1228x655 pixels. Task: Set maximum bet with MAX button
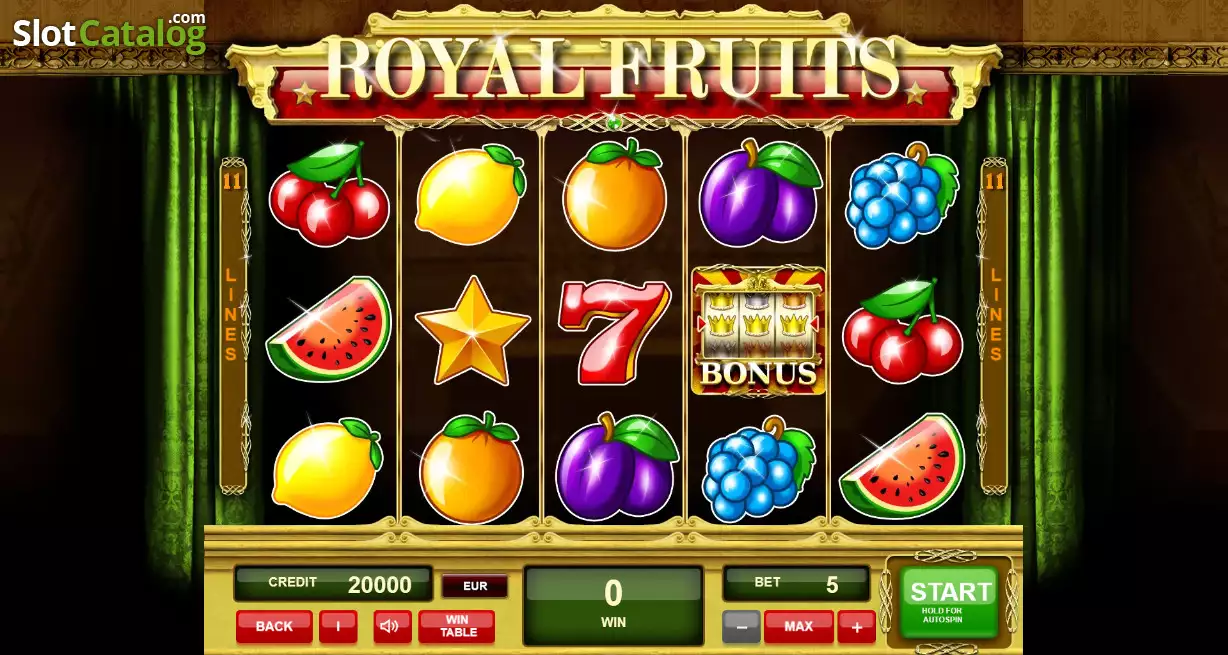pyautogui.click(x=798, y=627)
